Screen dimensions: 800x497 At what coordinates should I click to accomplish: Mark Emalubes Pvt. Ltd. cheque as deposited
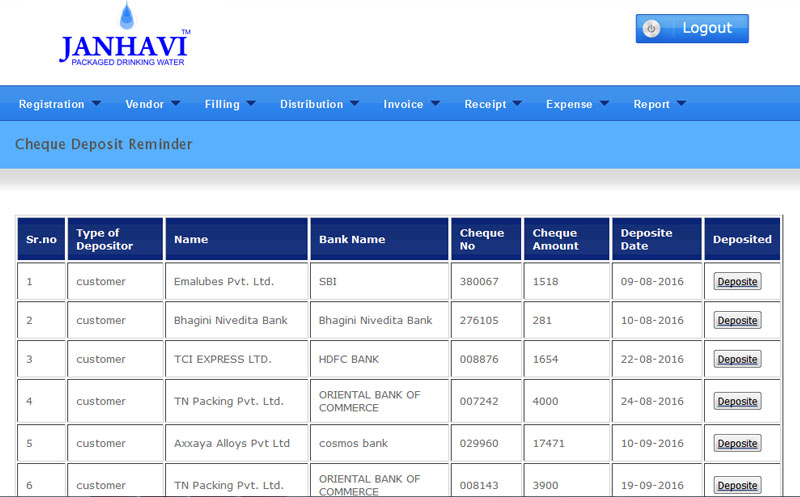pos(737,281)
